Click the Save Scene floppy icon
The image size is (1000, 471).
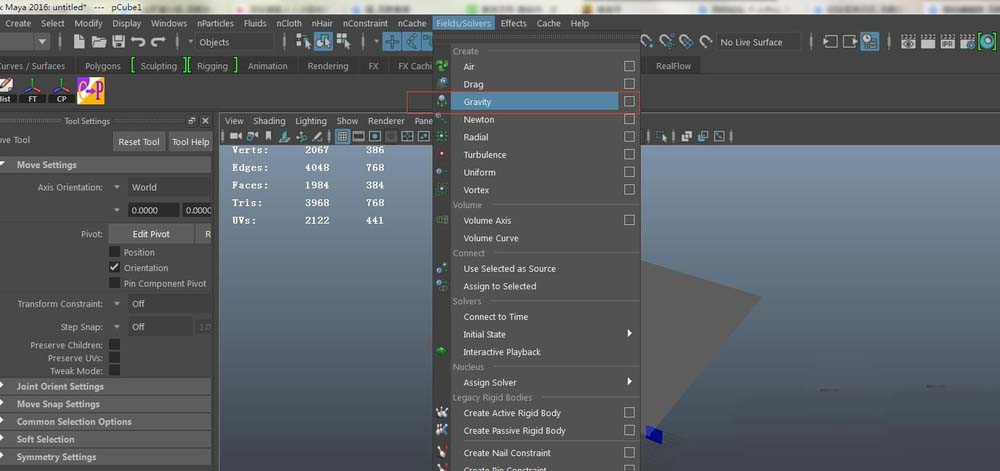click(119, 42)
